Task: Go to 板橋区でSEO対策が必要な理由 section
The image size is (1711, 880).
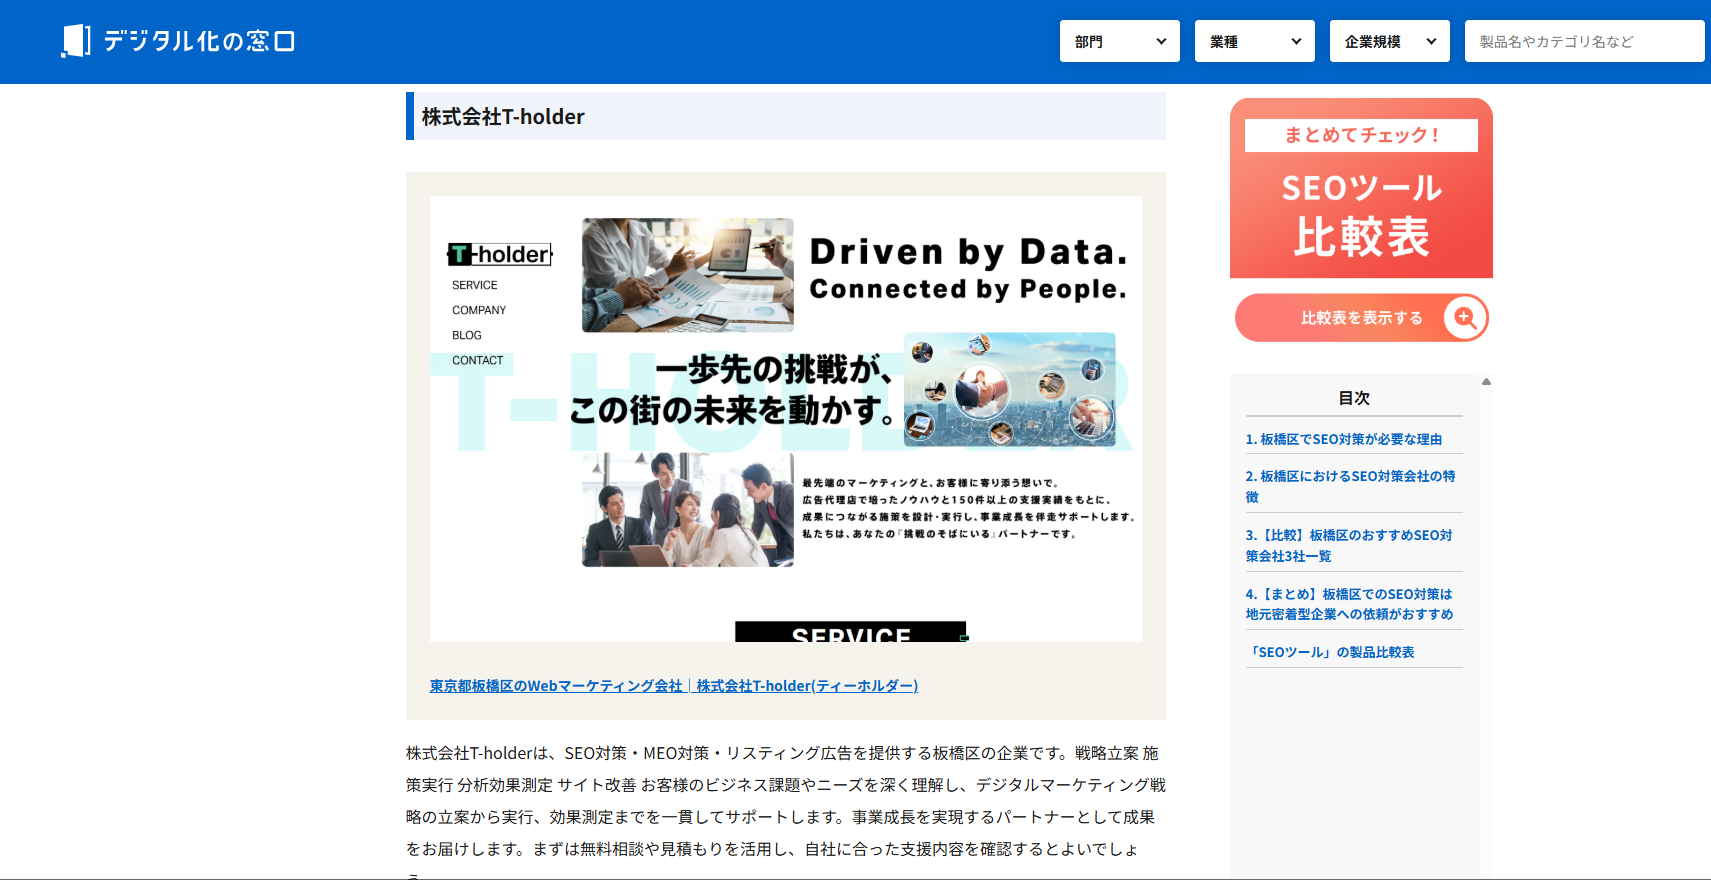Action: pos(1343,439)
